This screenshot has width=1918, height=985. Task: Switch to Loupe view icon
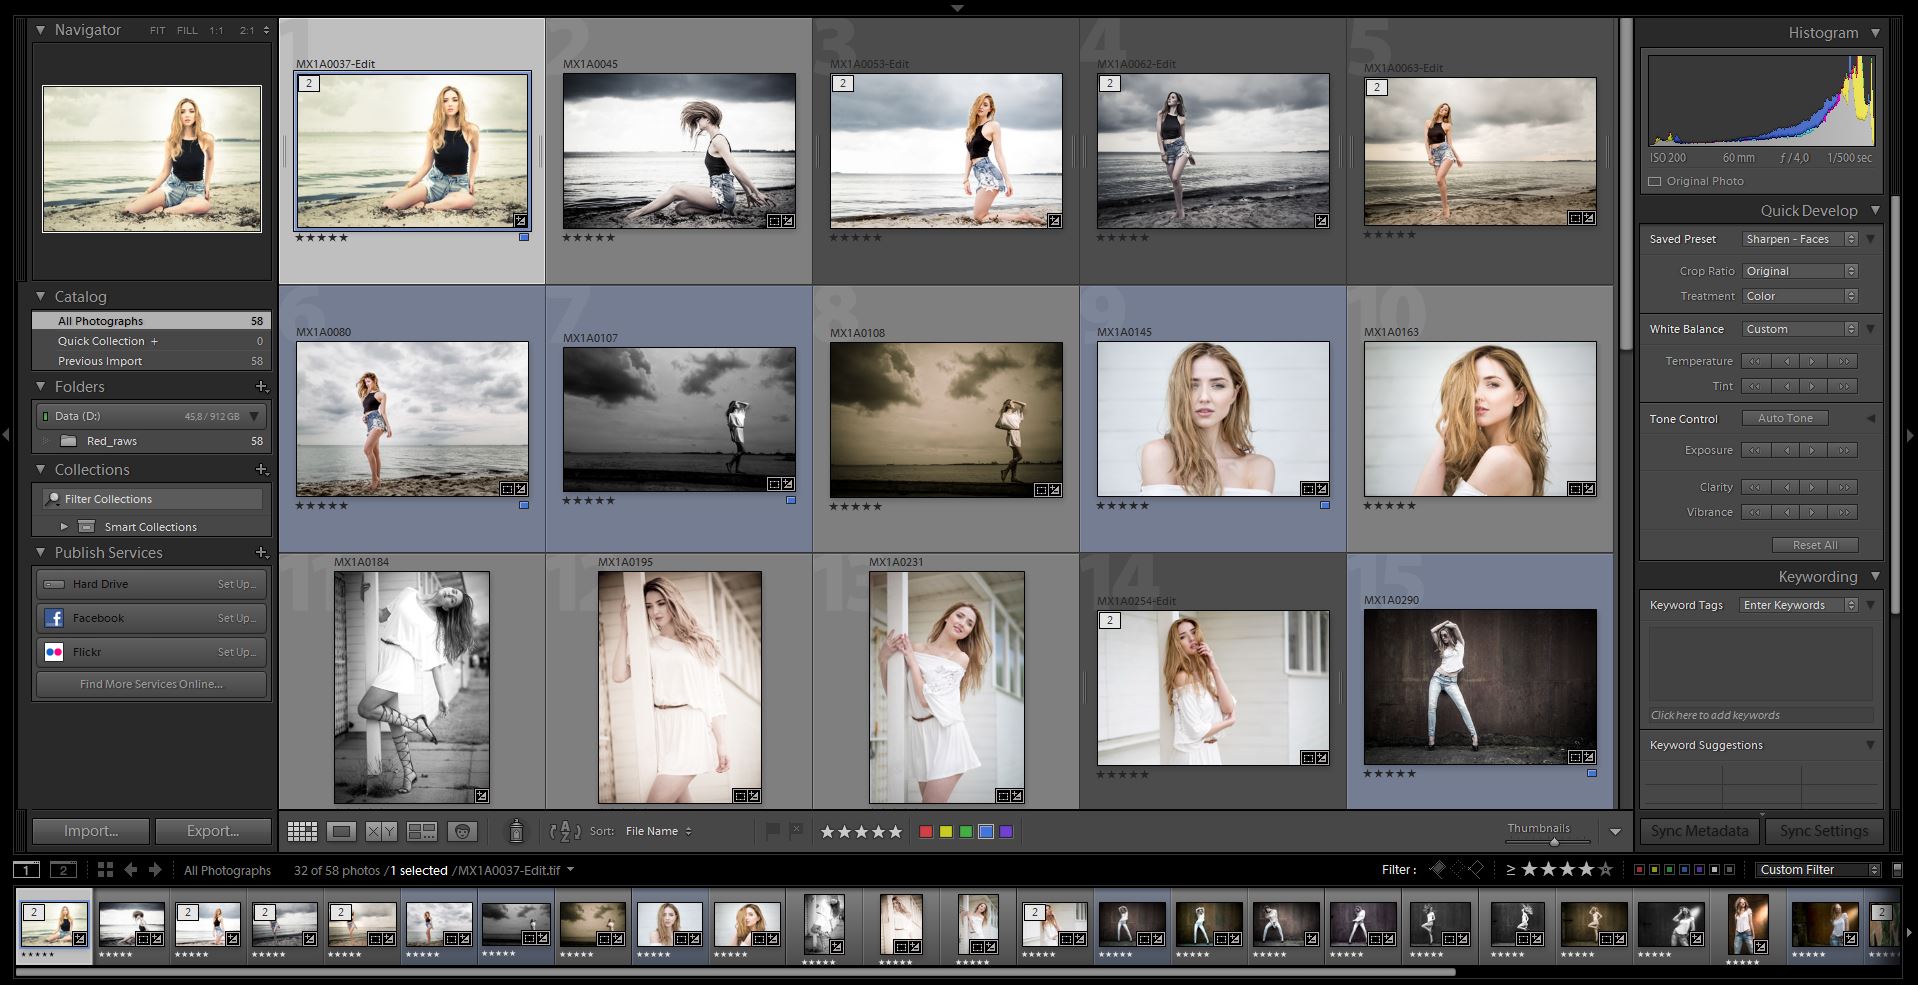342,831
